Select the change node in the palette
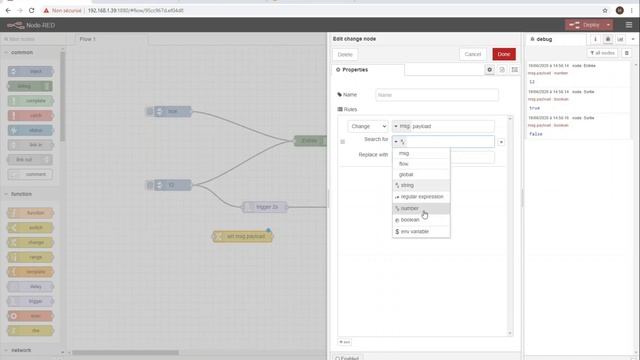This screenshot has height=360, width=640. coord(31,242)
